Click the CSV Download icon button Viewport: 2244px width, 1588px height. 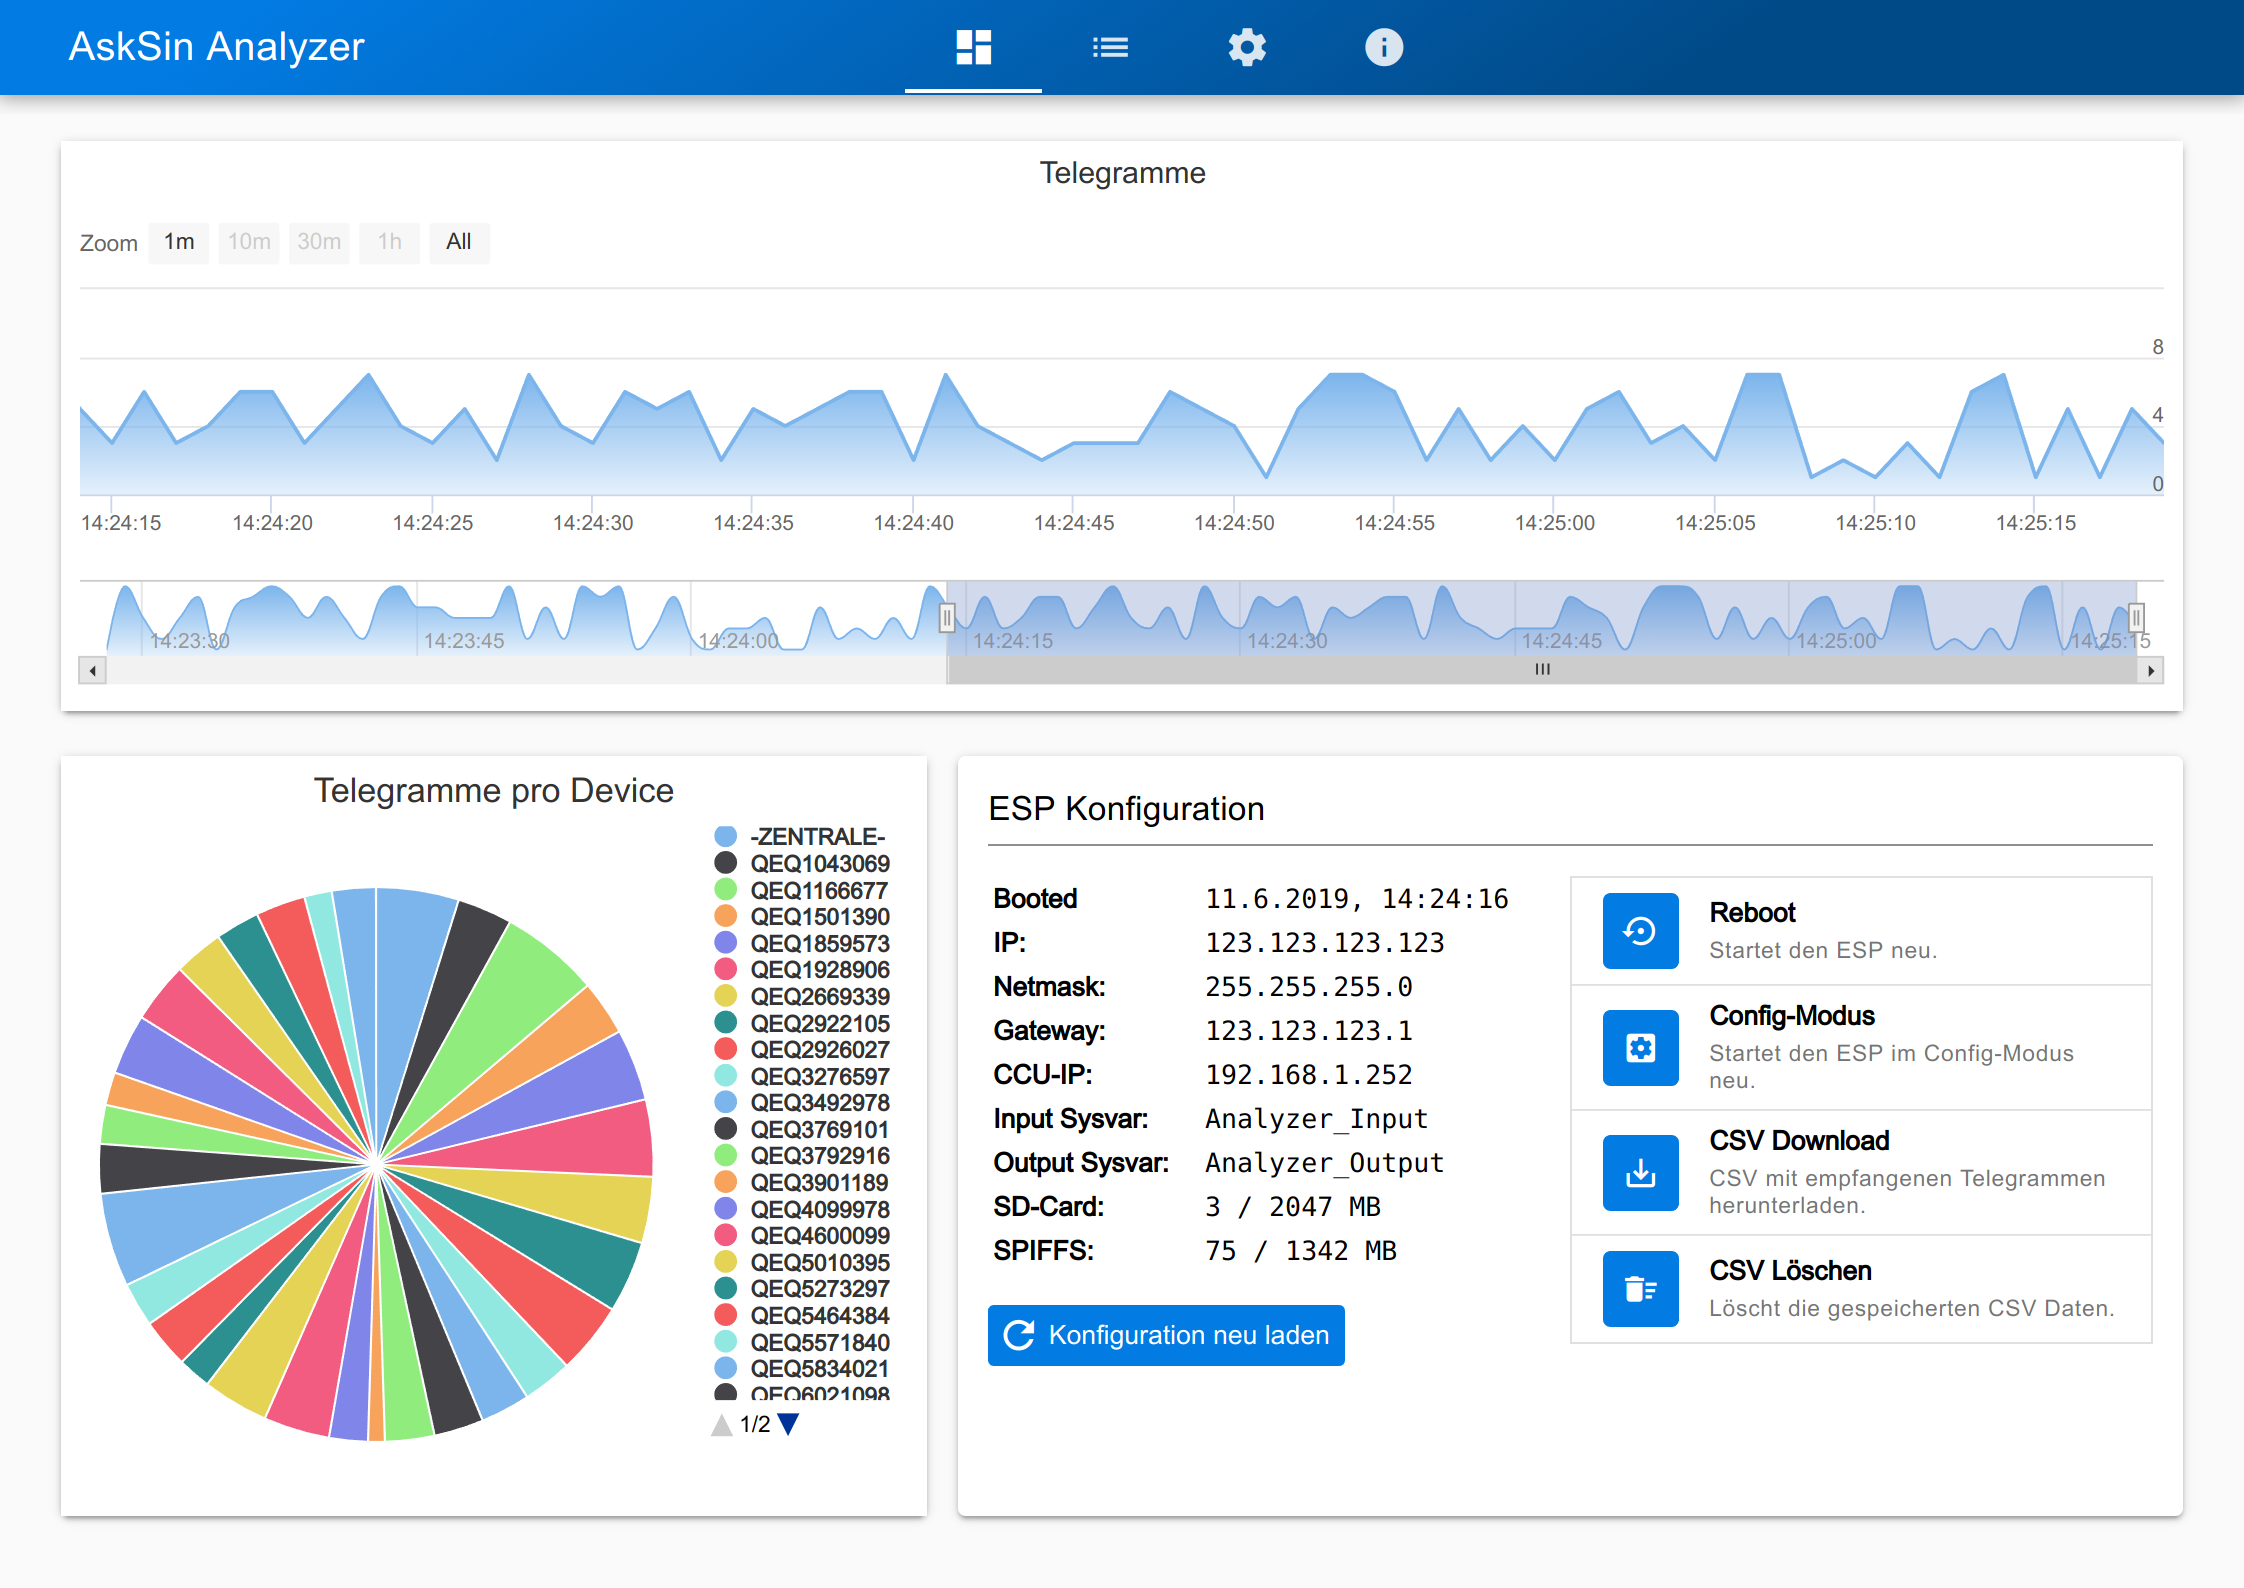click(x=1640, y=1172)
